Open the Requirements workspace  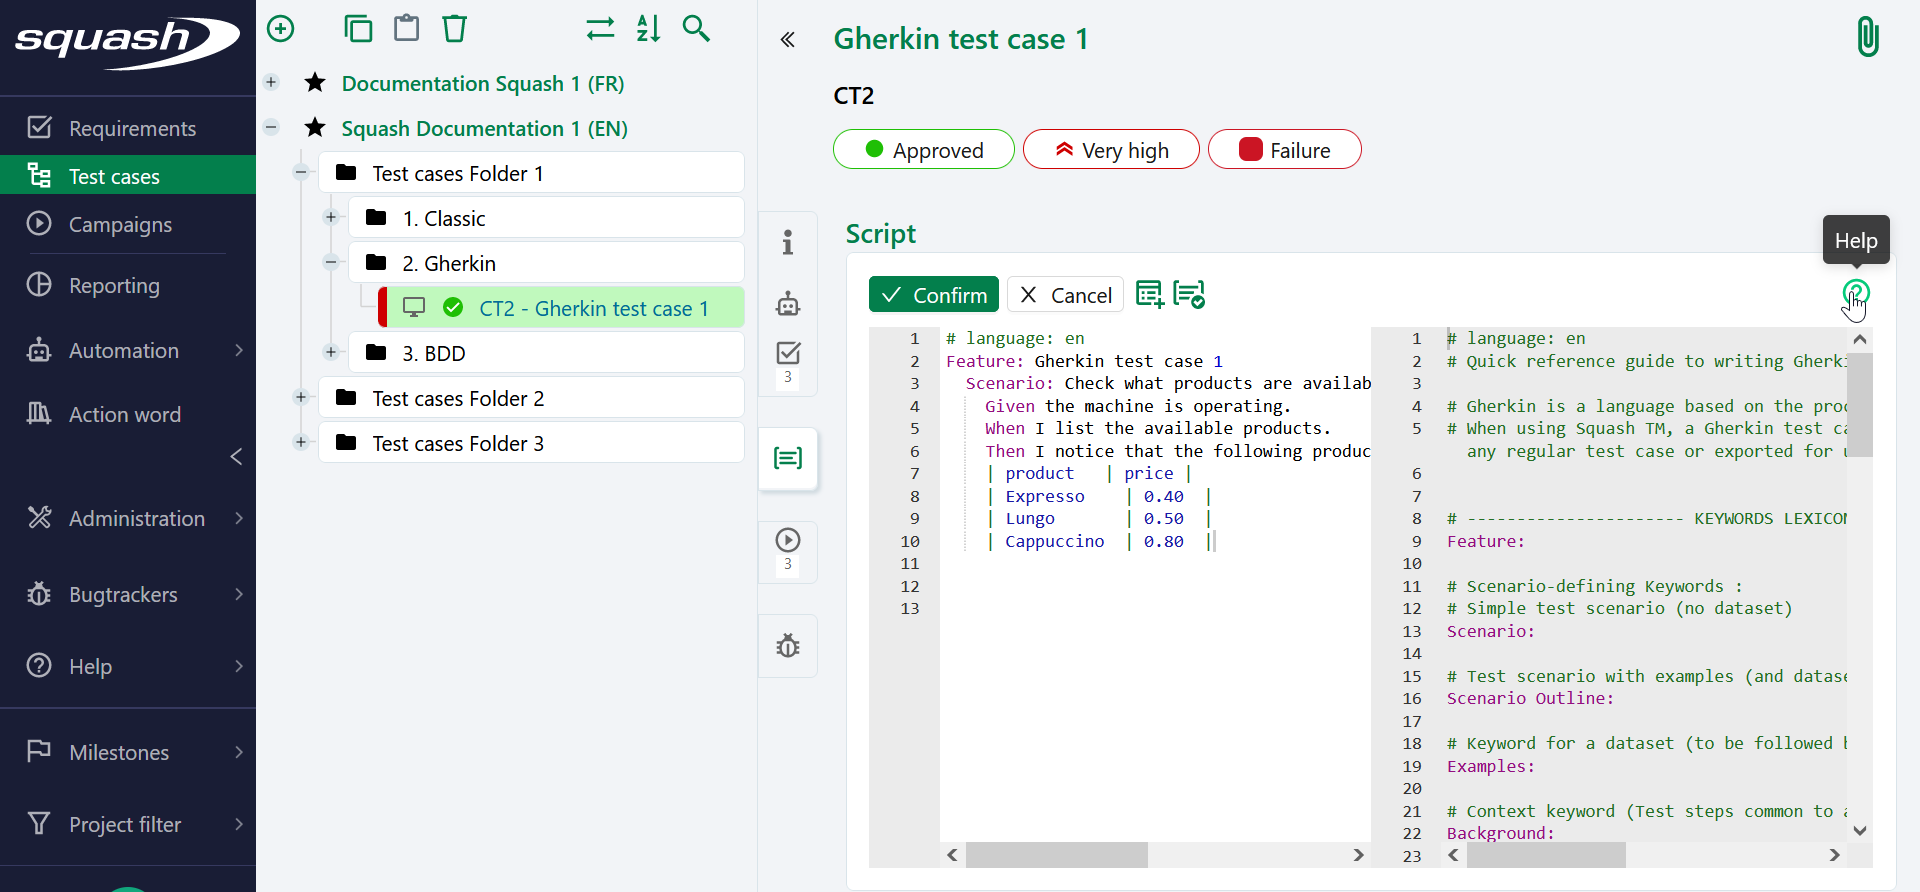pos(132,128)
